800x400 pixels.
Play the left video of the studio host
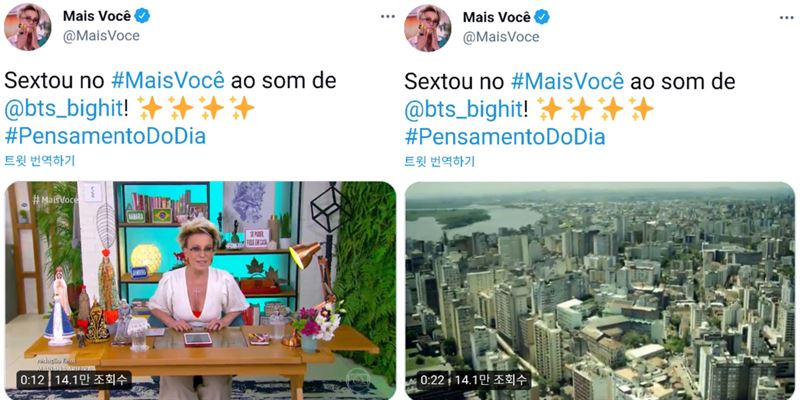(x=201, y=290)
